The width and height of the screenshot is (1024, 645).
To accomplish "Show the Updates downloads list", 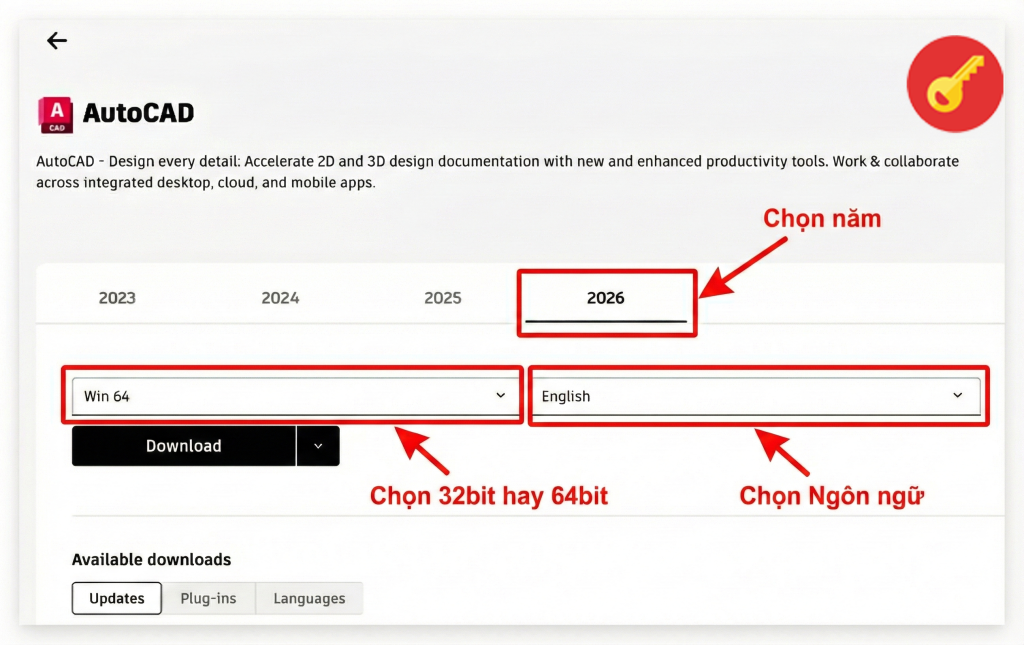I will tap(117, 598).
